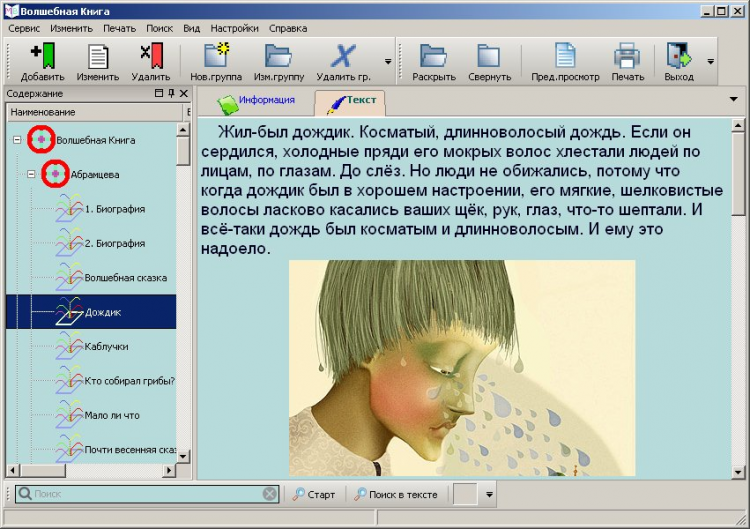Click the Добавить toolbar icon
The width and height of the screenshot is (750, 529).
[x=43, y=56]
